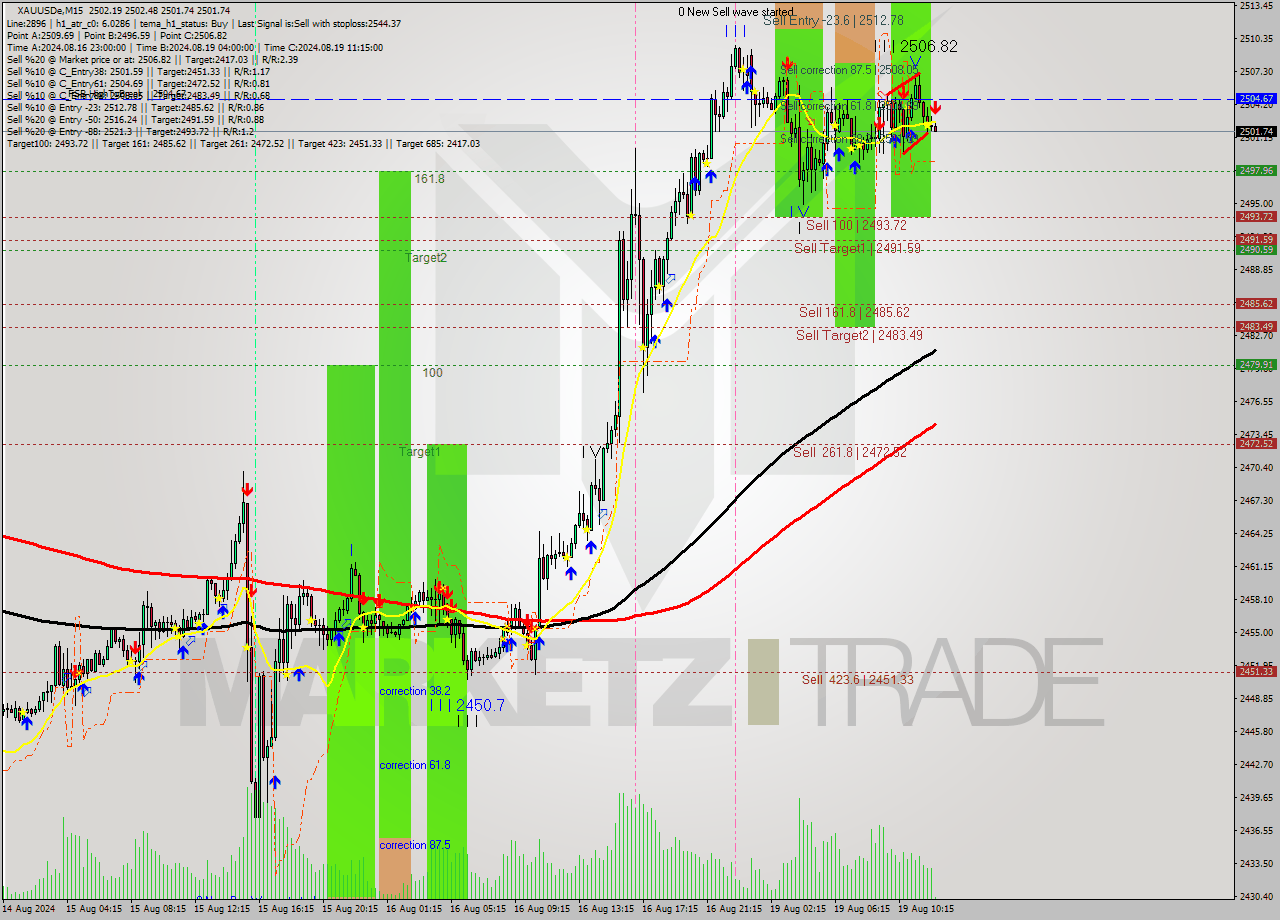Image resolution: width=1280 pixels, height=920 pixels.
Task: Click the '15 Aug 12:15' time axis label
Action: [x=224, y=910]
